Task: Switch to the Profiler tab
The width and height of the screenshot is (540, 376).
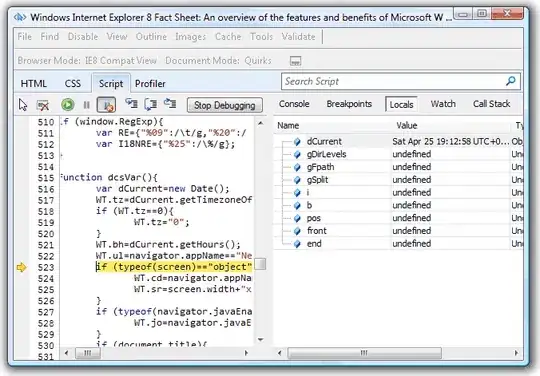Action: [150, 84]
